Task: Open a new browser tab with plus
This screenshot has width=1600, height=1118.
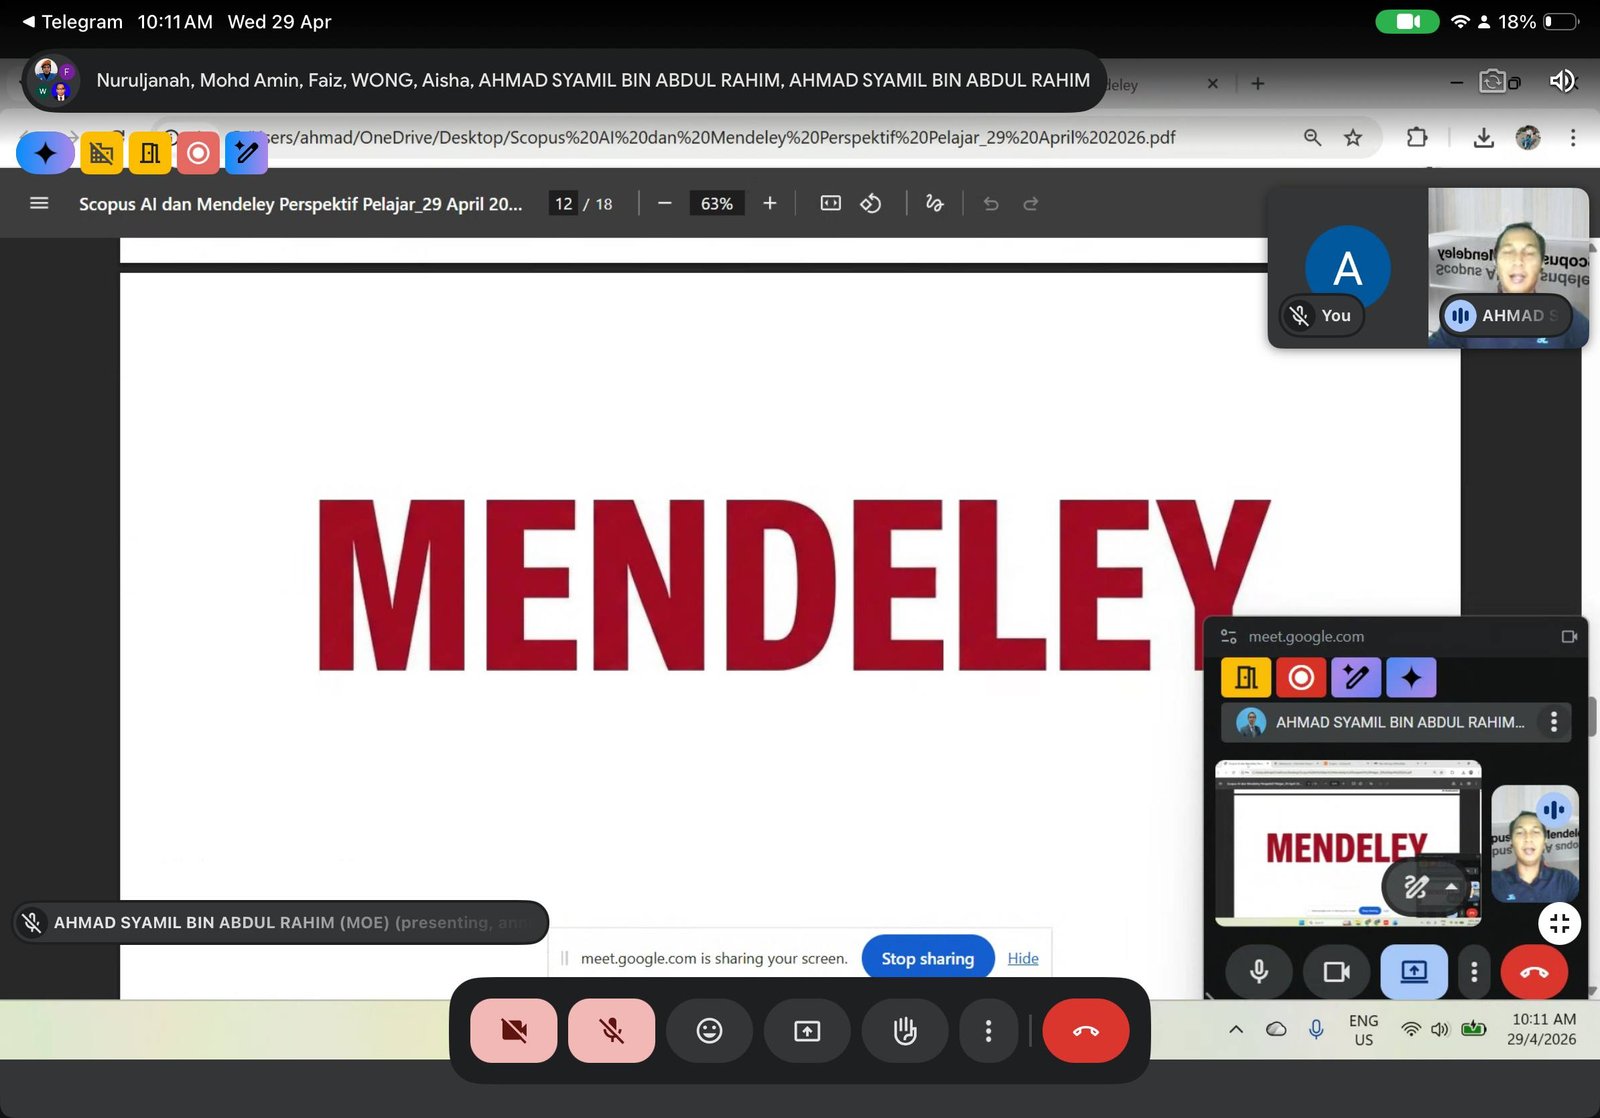Action: click(1258, 84)
